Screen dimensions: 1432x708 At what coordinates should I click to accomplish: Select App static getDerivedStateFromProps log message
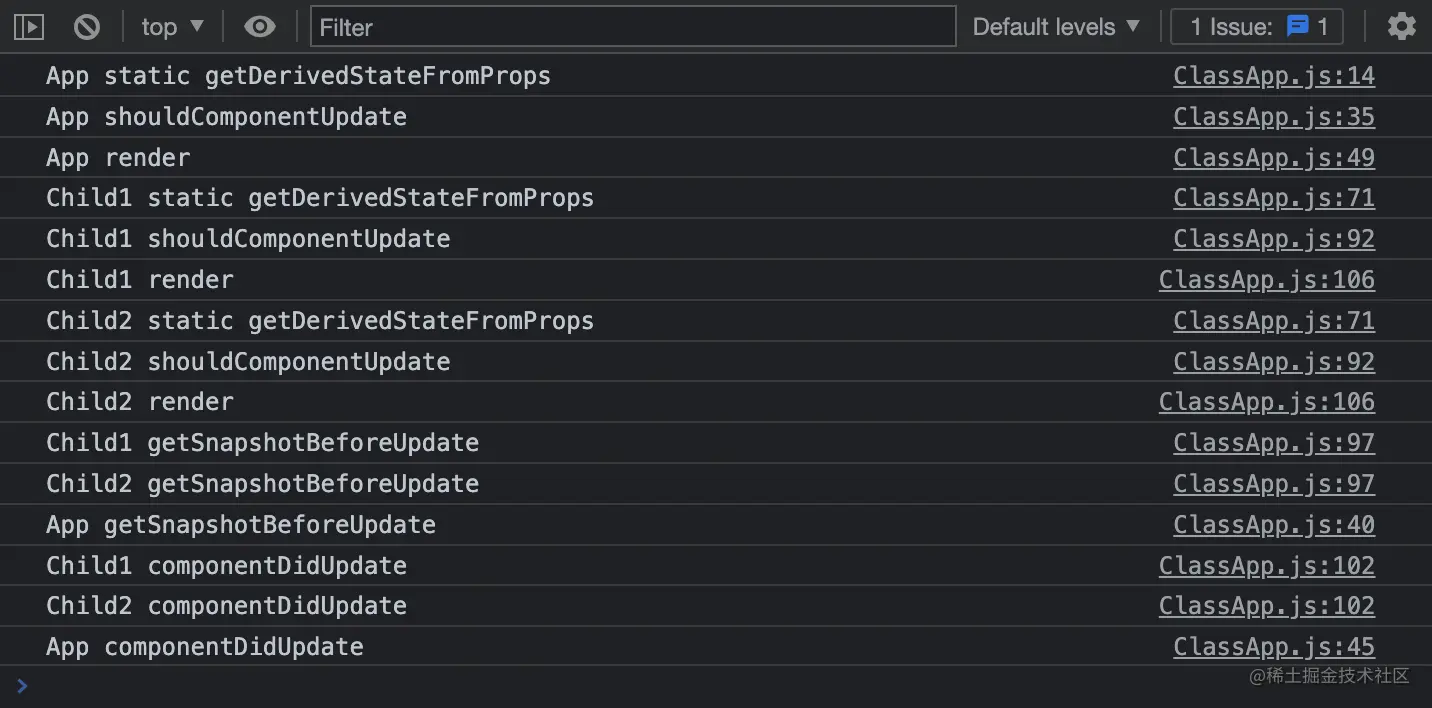(298, 76)
